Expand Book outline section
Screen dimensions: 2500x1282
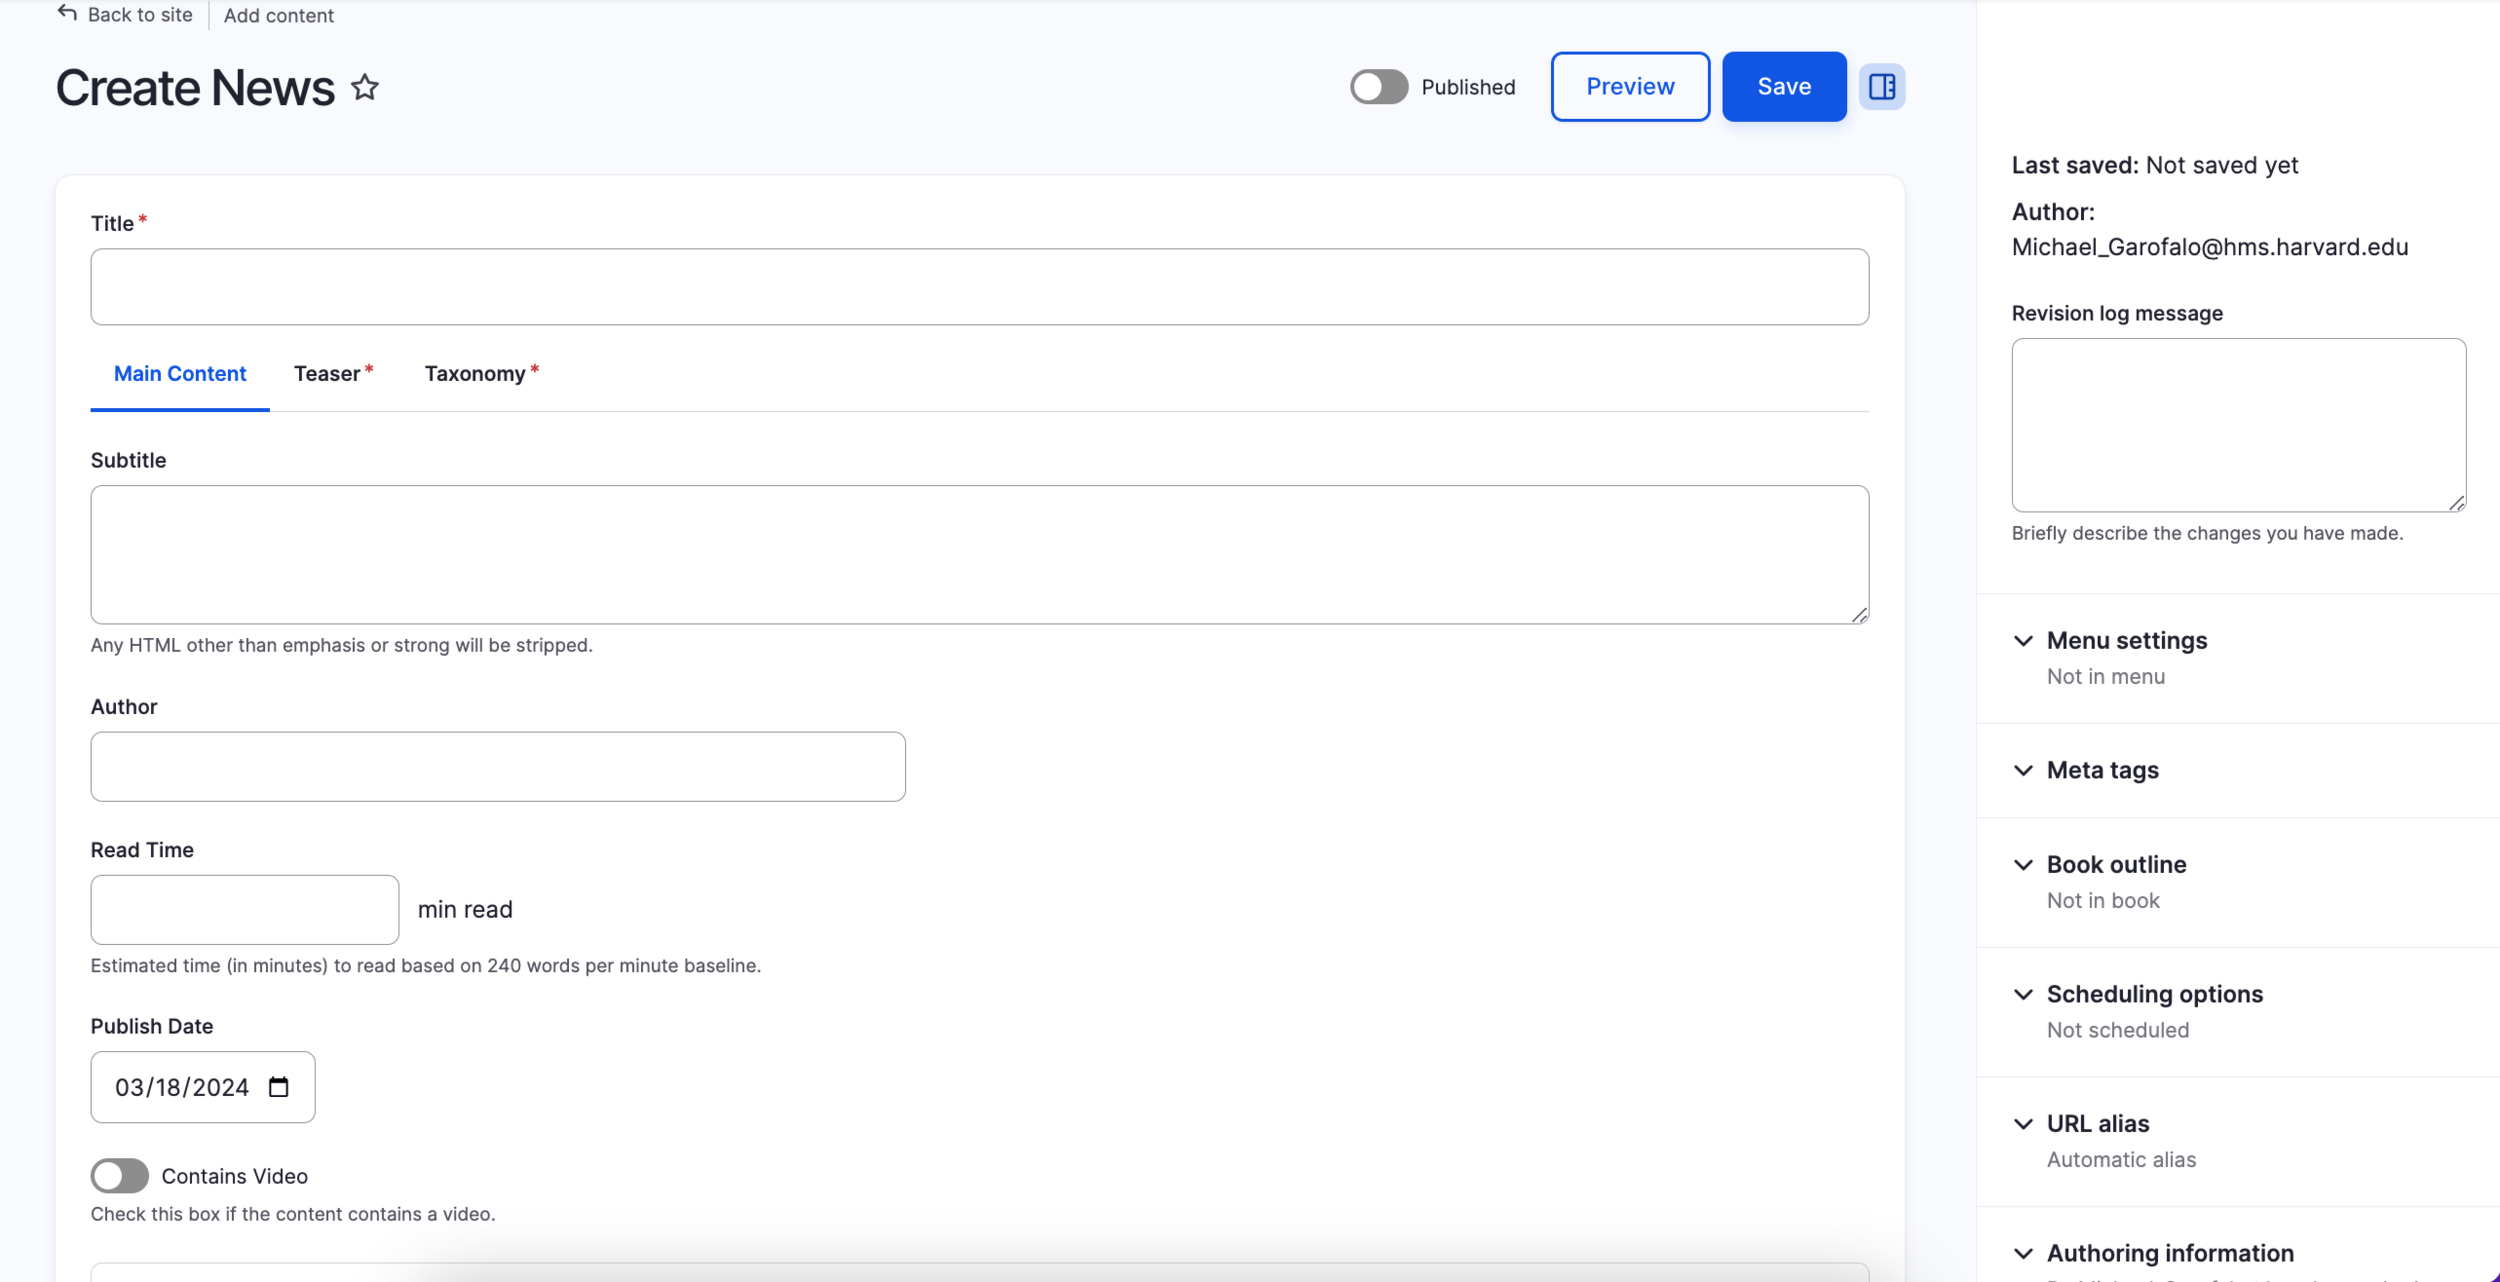point(2116,864)
